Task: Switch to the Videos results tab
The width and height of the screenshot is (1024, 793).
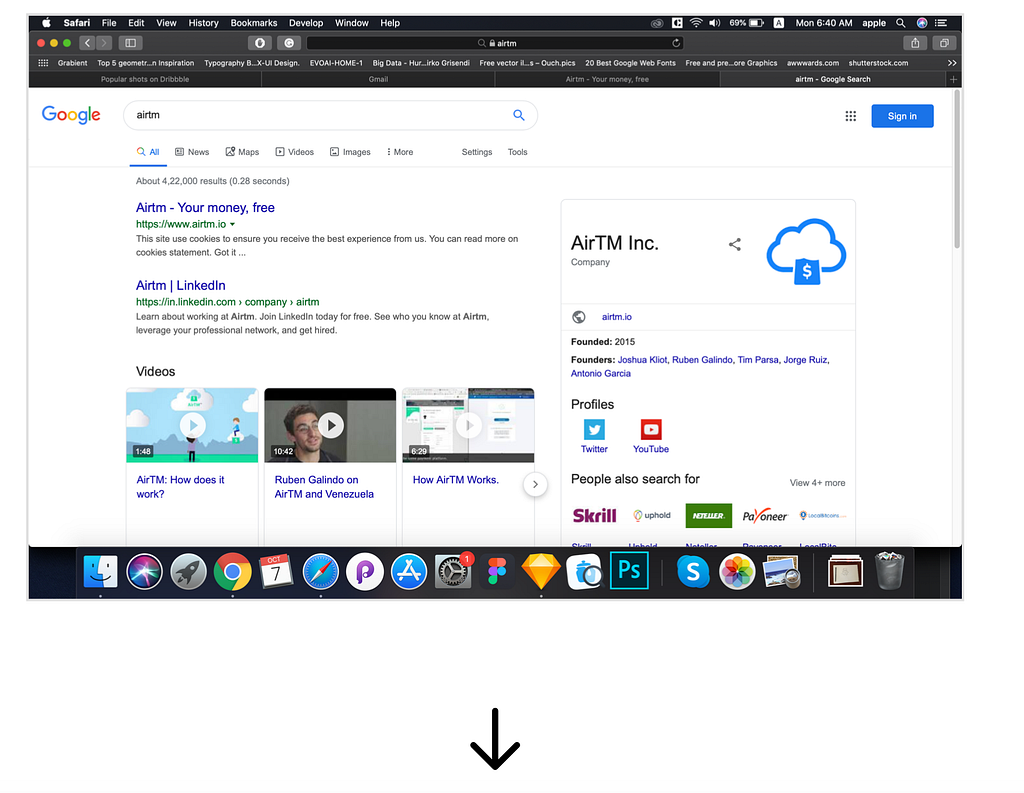Action: point(295,152)
